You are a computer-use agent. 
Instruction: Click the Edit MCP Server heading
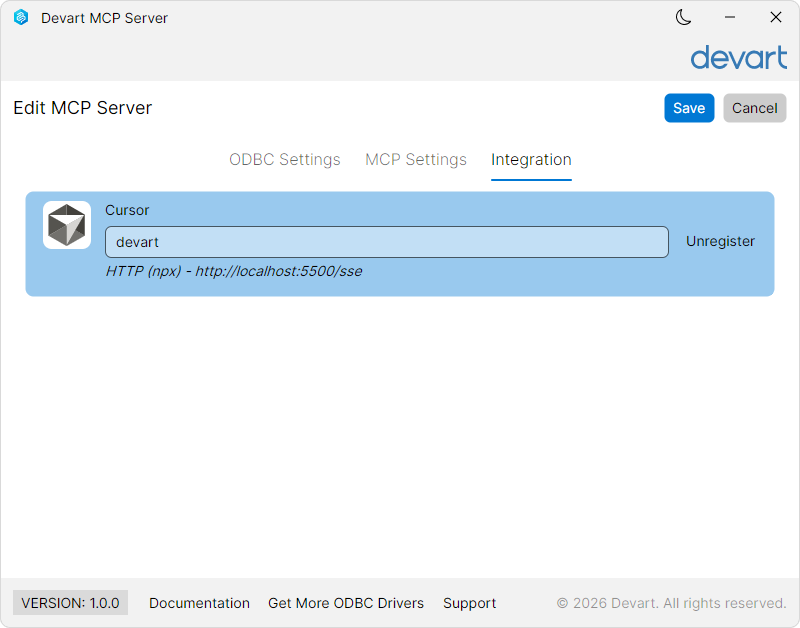click(x=83, y=108)
